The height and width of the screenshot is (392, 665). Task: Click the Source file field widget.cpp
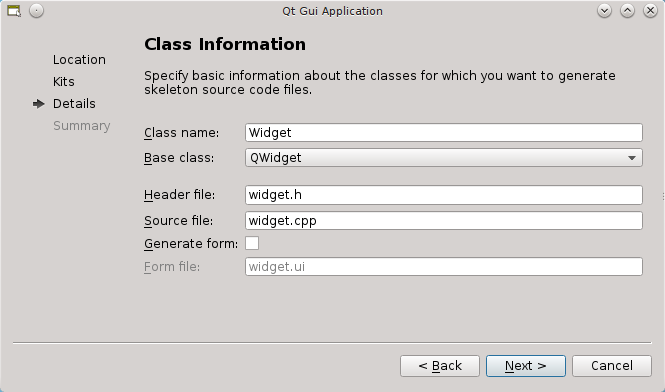click(x=444, y=221)
